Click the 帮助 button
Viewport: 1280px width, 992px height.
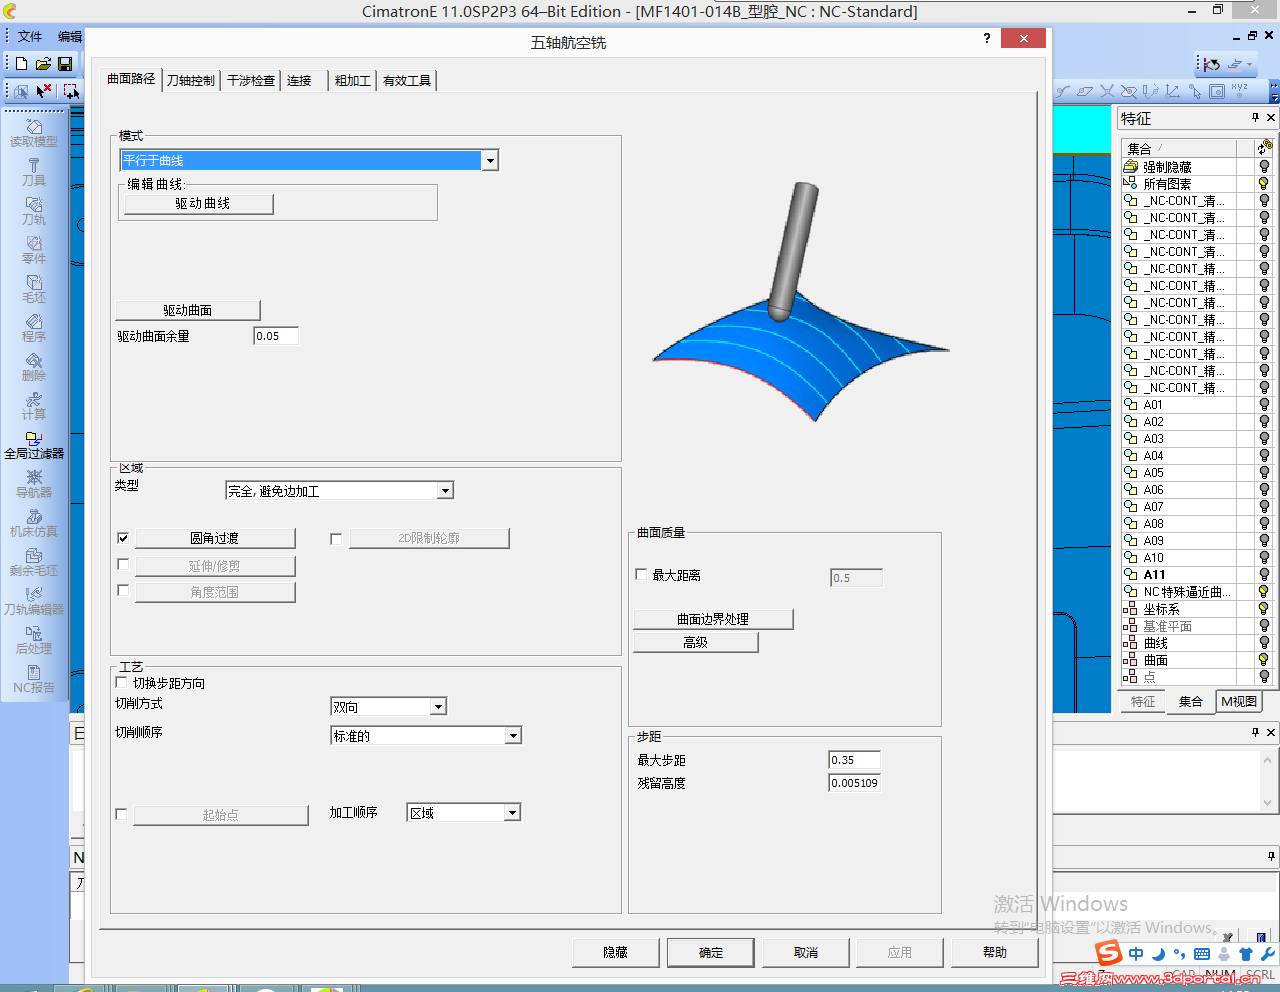point(995,953)
